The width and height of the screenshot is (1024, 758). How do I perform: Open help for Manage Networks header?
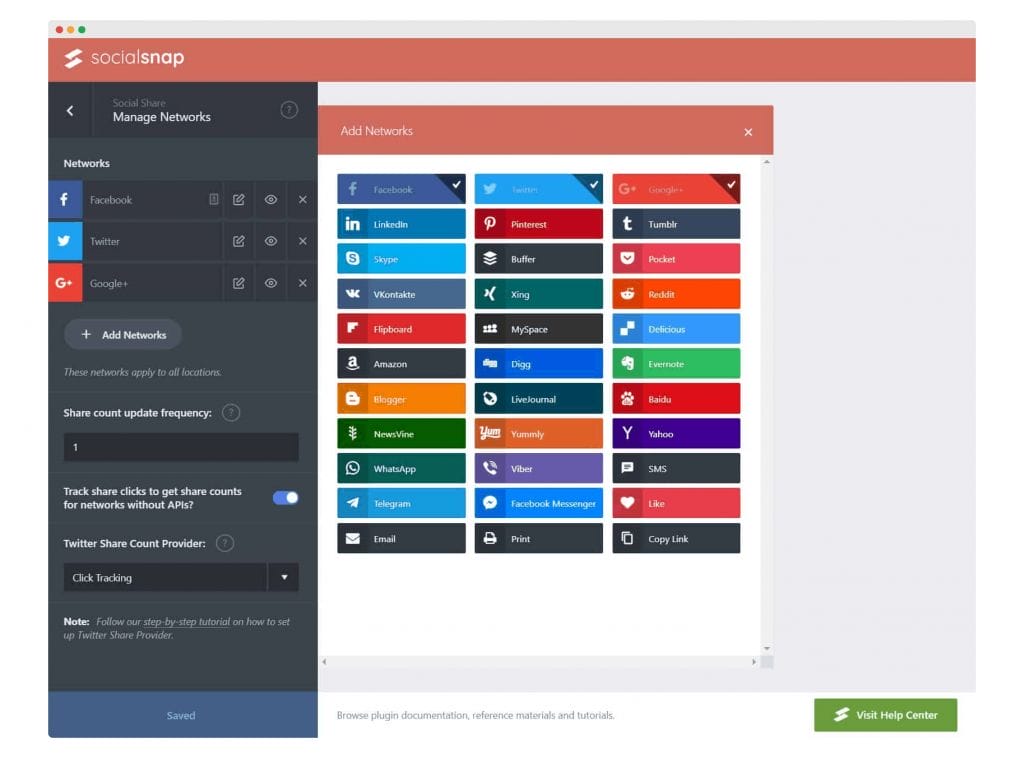pyautogui.click(x=289, y=110)
